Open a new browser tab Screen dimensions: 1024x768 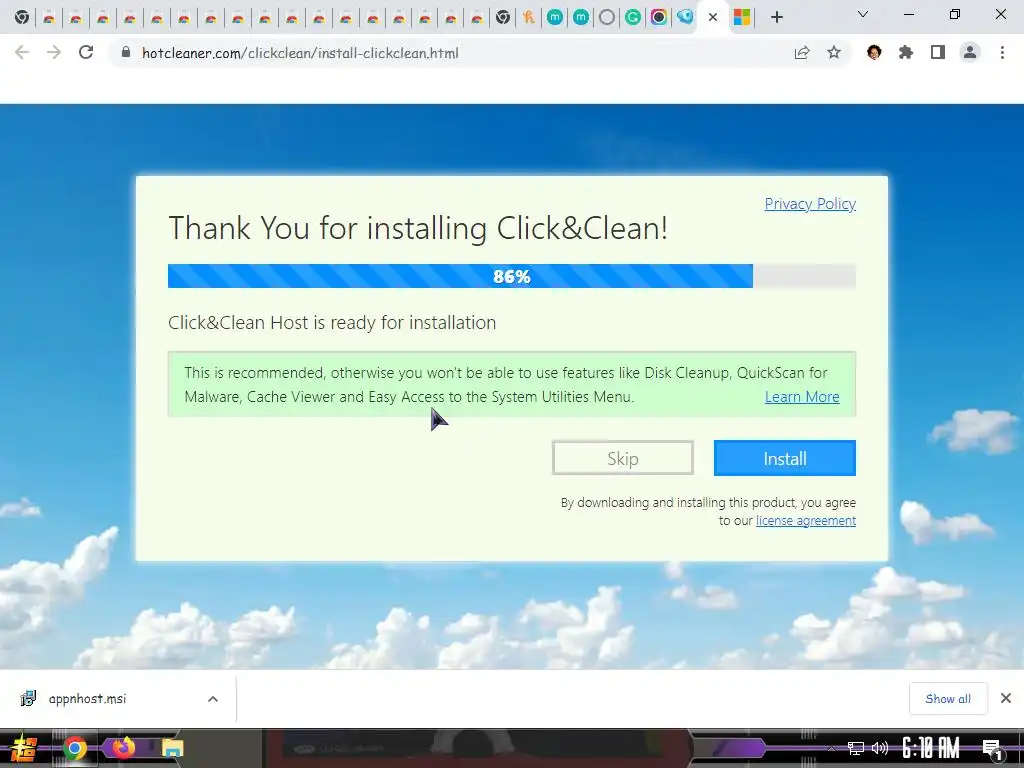click(776, 17)
